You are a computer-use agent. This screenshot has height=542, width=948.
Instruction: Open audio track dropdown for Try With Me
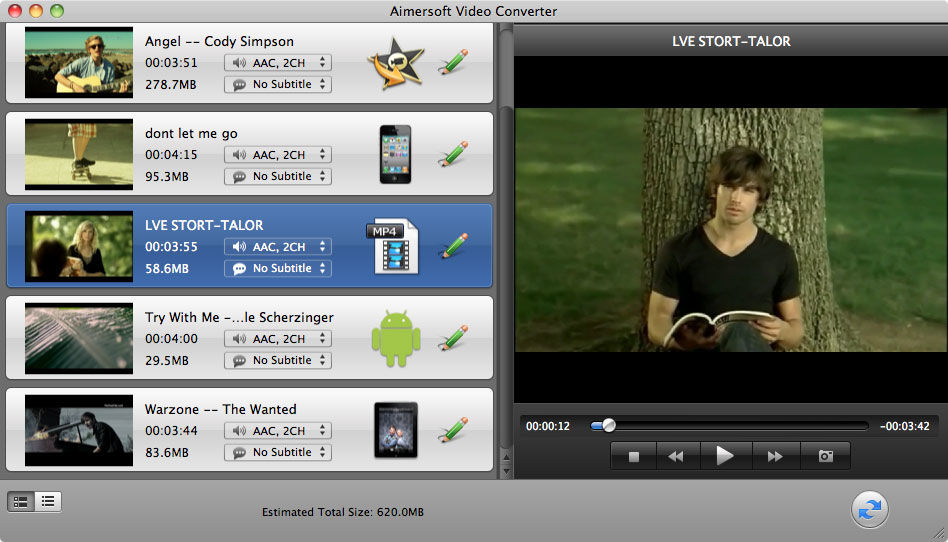[x=278, y=338]
